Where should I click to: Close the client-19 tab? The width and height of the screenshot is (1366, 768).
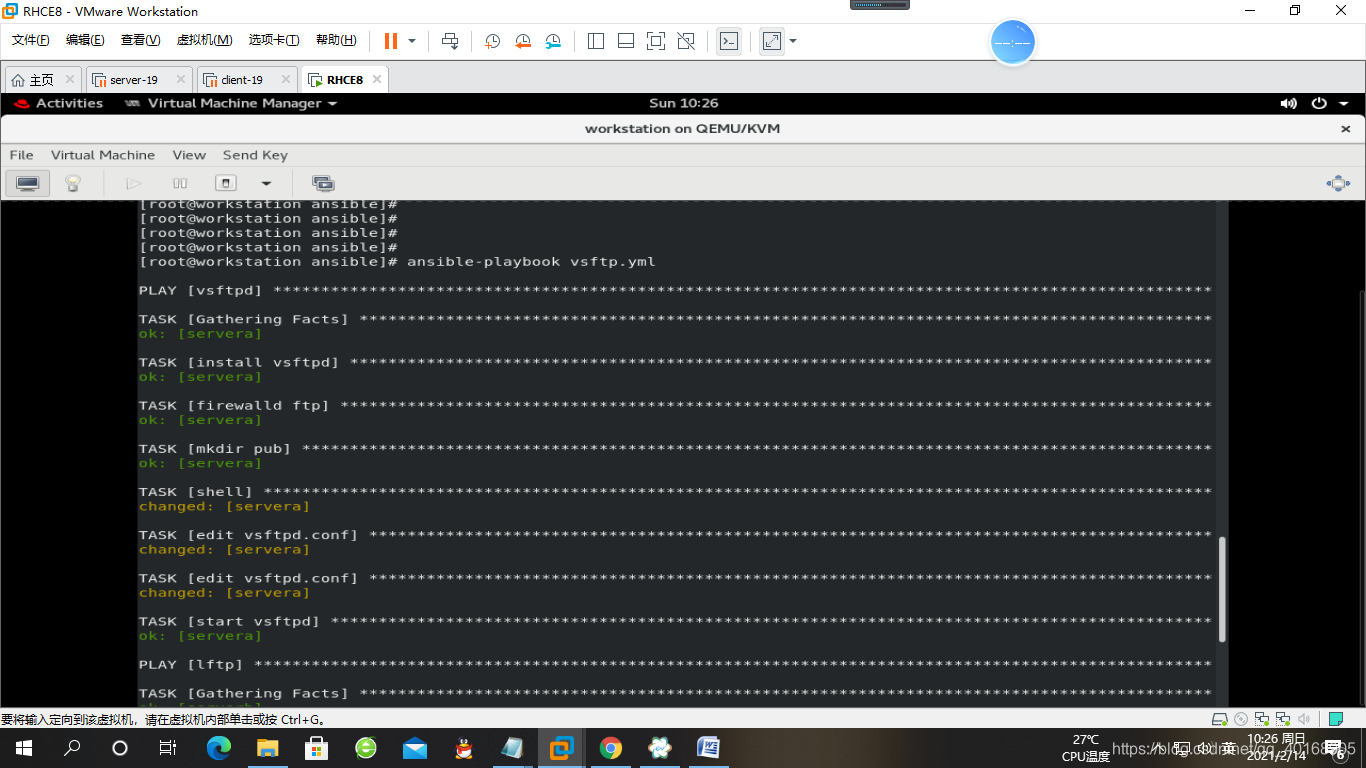coord(285,79)
